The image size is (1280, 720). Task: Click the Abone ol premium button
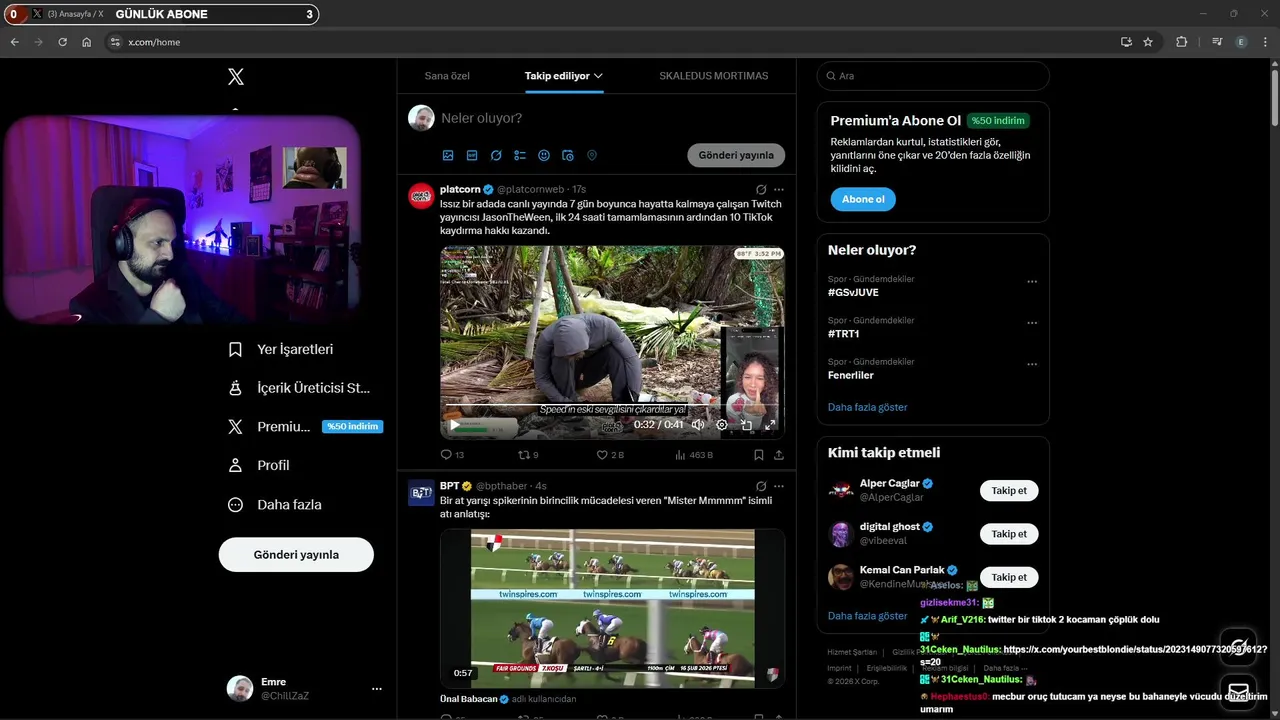pyautogui.click(x=863, y=199)
